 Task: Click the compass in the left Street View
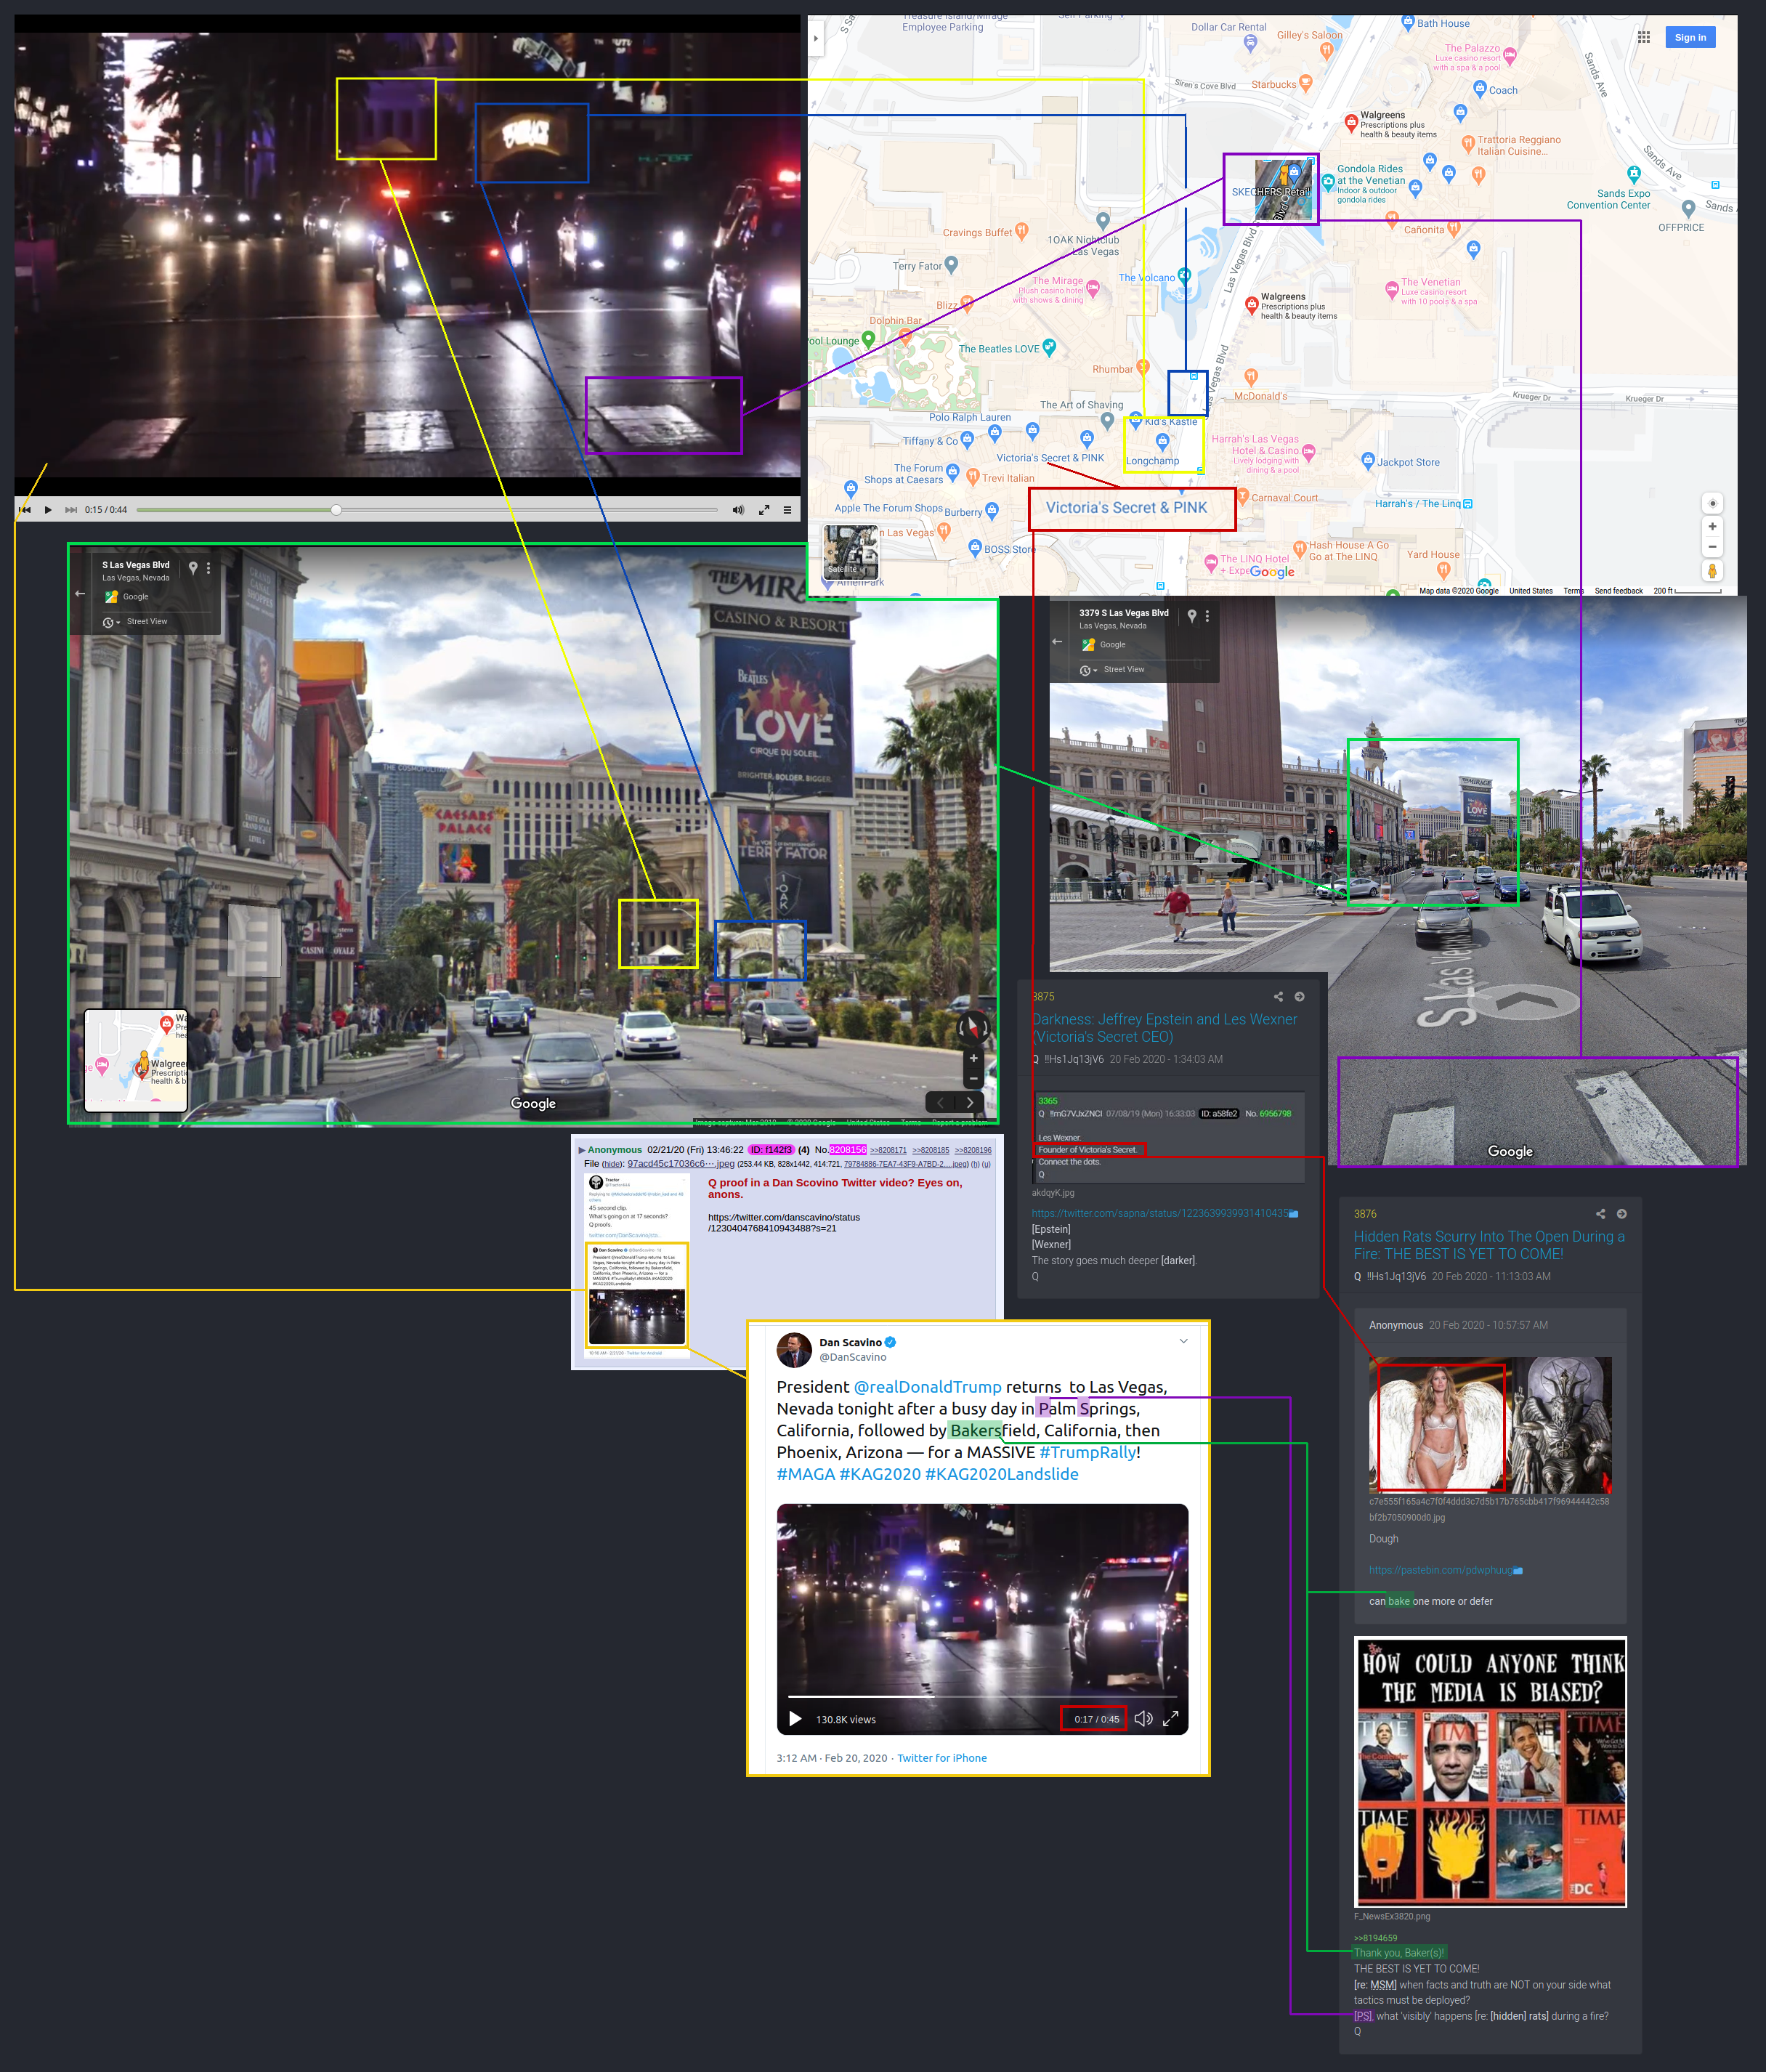click(x=973, y=1027)
